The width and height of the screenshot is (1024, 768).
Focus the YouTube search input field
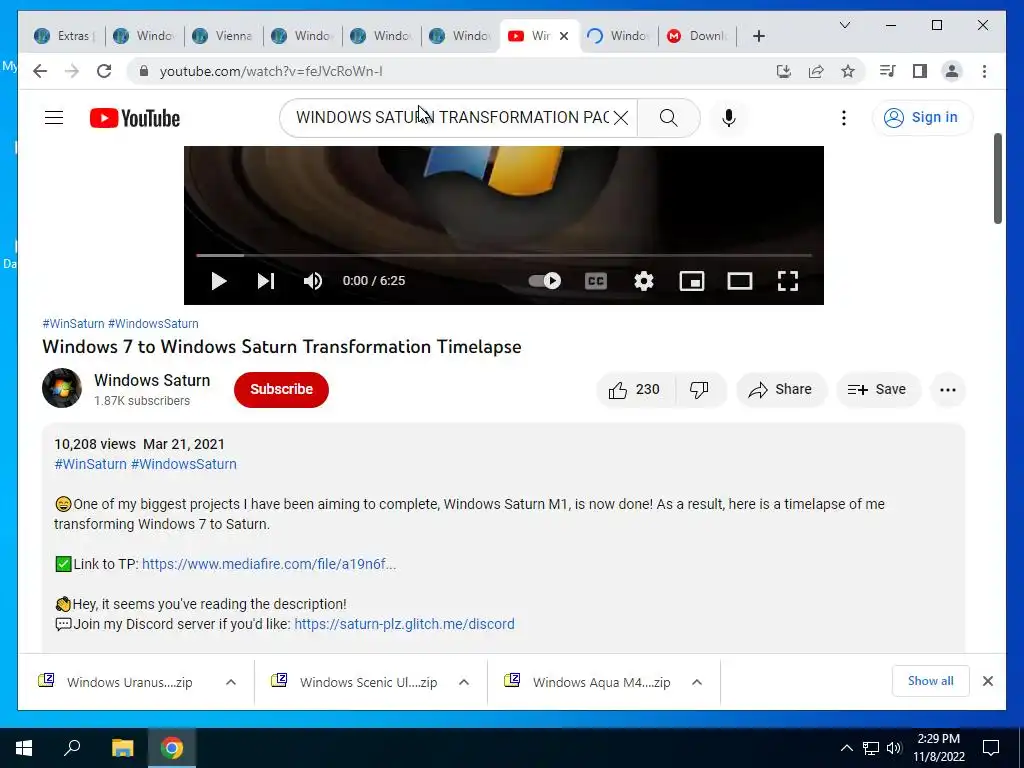point(451,118)
